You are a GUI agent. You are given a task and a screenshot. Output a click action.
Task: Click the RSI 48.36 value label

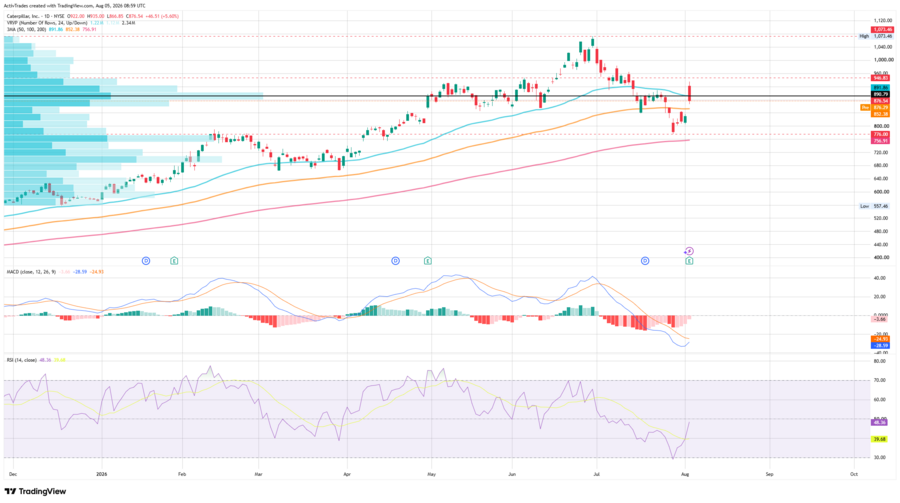point(879,422)
